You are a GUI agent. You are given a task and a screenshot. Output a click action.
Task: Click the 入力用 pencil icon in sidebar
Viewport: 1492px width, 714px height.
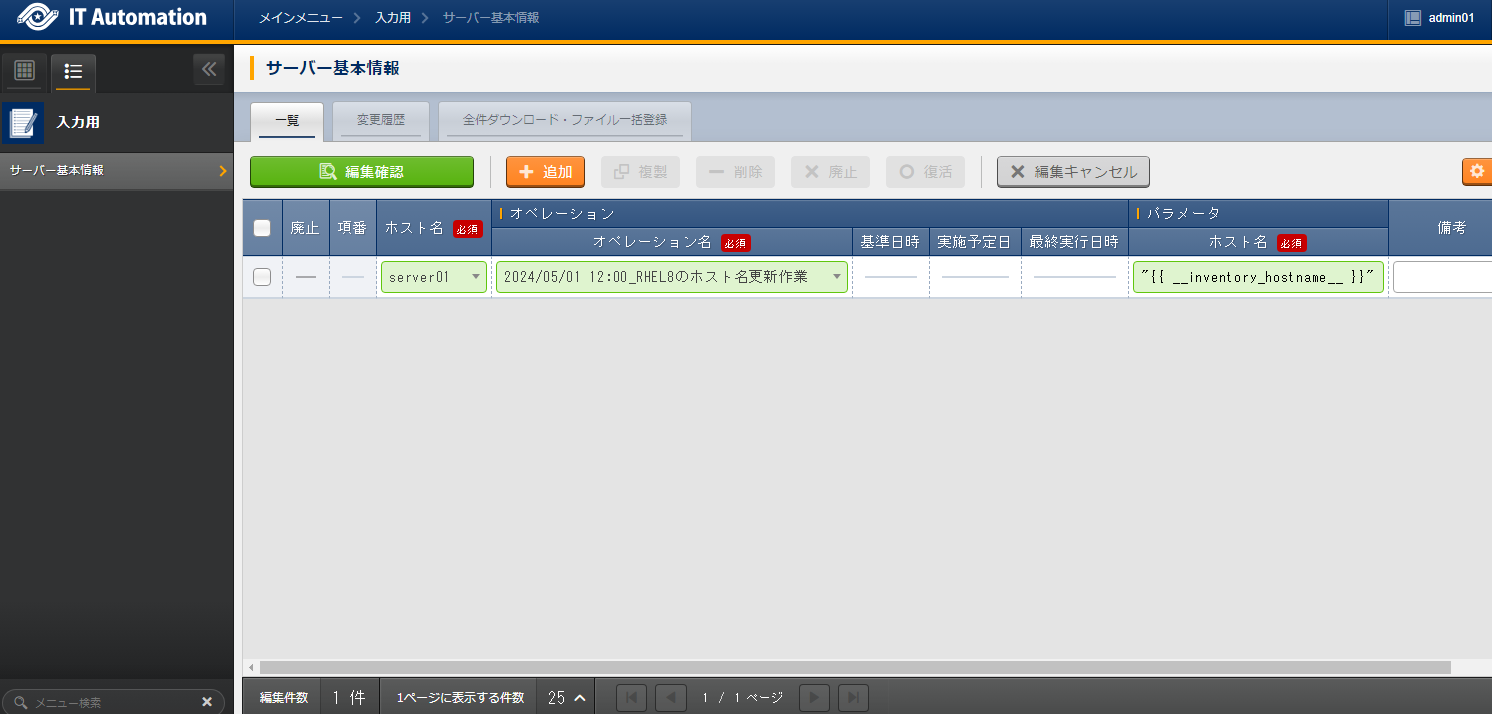[x=22, y=123]
